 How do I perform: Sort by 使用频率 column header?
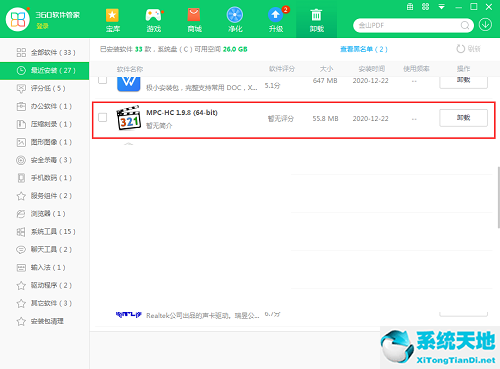click(416, 69)
